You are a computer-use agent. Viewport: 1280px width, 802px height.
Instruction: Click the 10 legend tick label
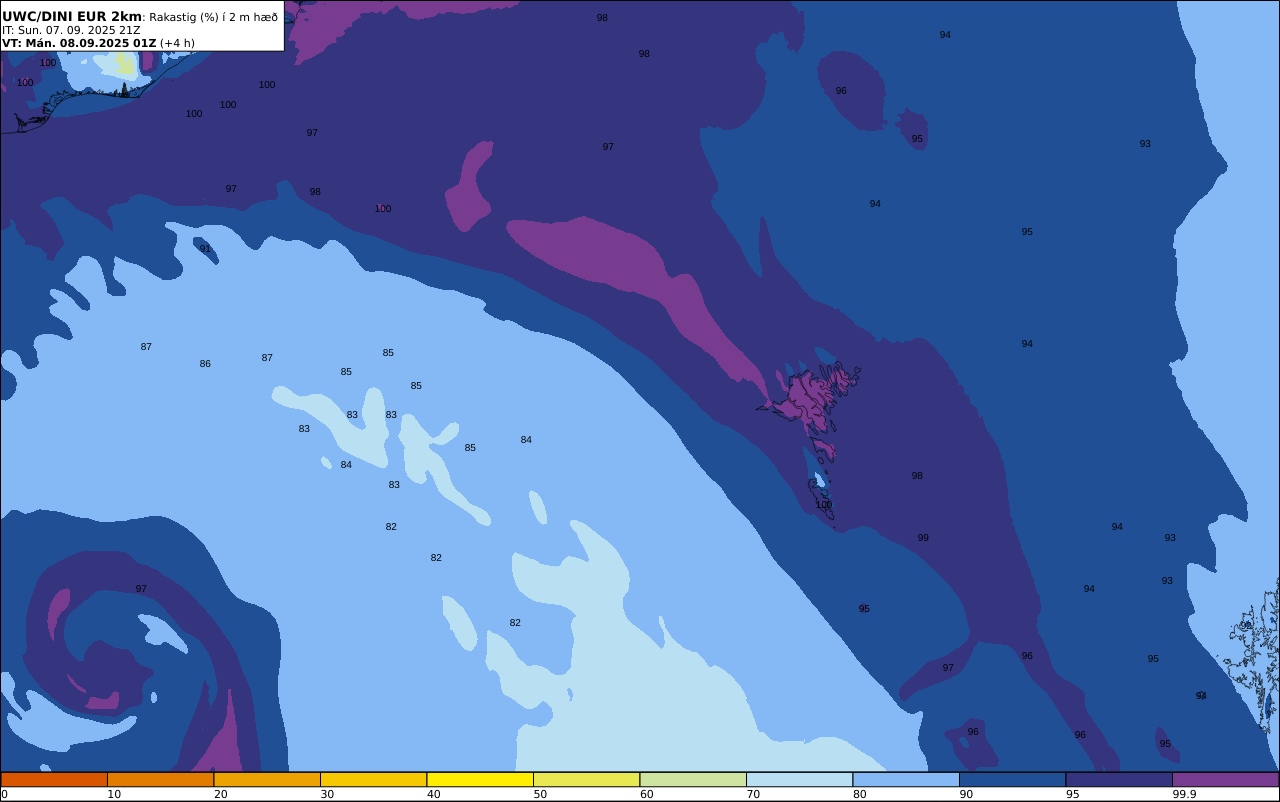(114, 794)
